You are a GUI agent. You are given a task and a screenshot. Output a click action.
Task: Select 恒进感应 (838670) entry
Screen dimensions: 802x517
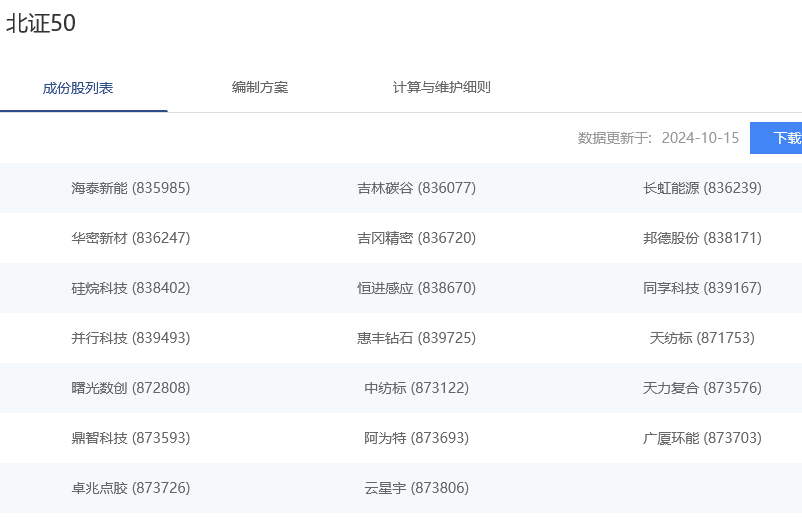pyautogui.click(x=416, y=288)
